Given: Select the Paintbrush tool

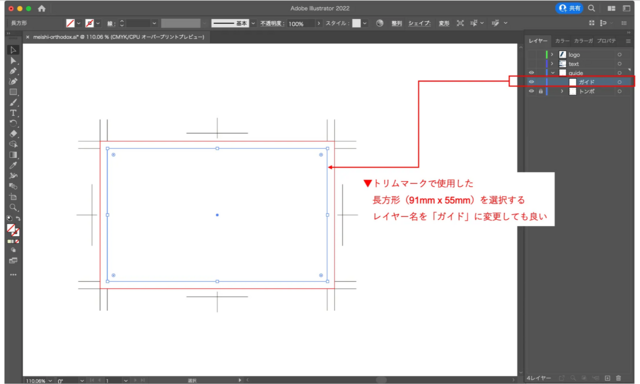Looking at the screenshot, I should [x=13, y=102].
